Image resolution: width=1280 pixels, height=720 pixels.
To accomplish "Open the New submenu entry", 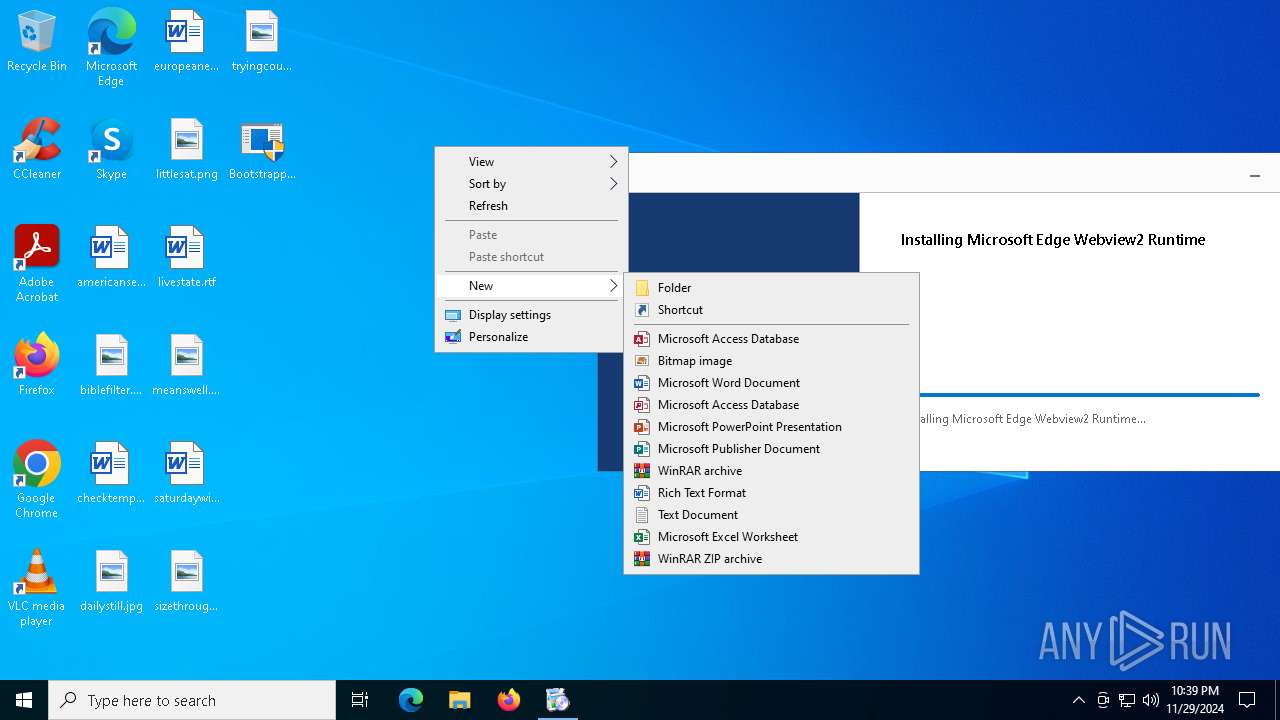I will [x=531, y=286].
